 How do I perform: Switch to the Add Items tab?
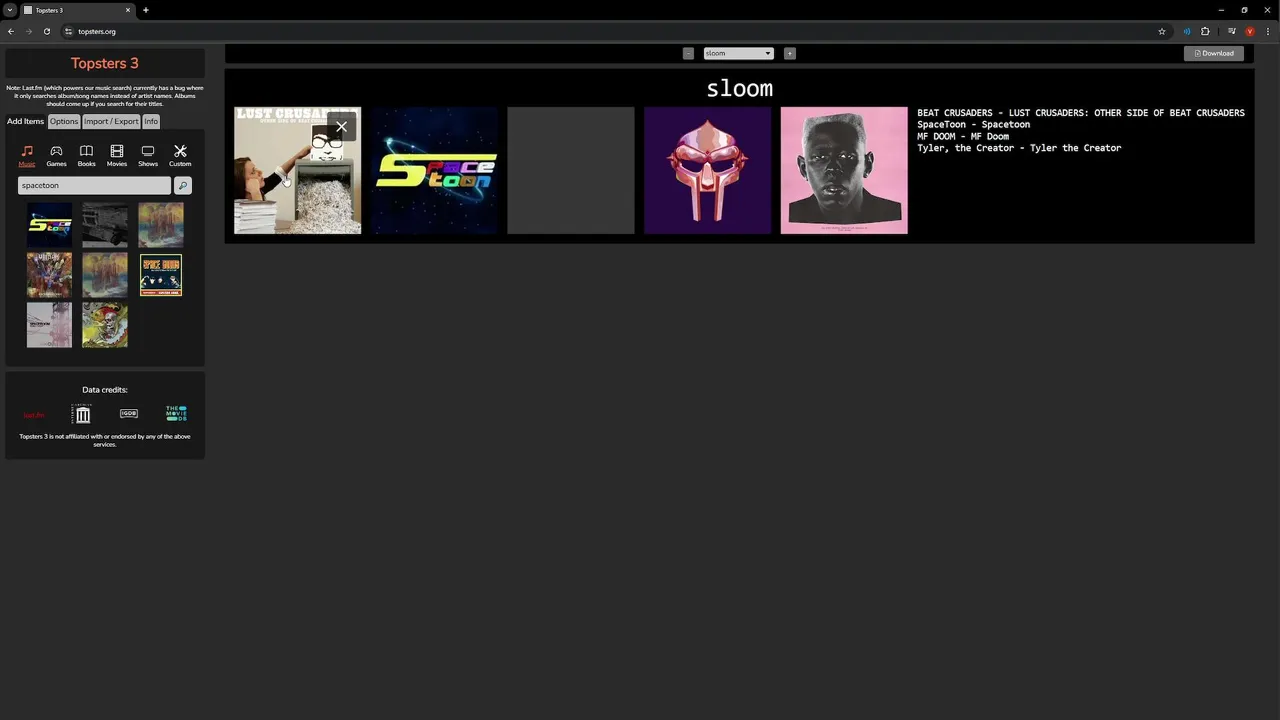click(x=26, y=121)
